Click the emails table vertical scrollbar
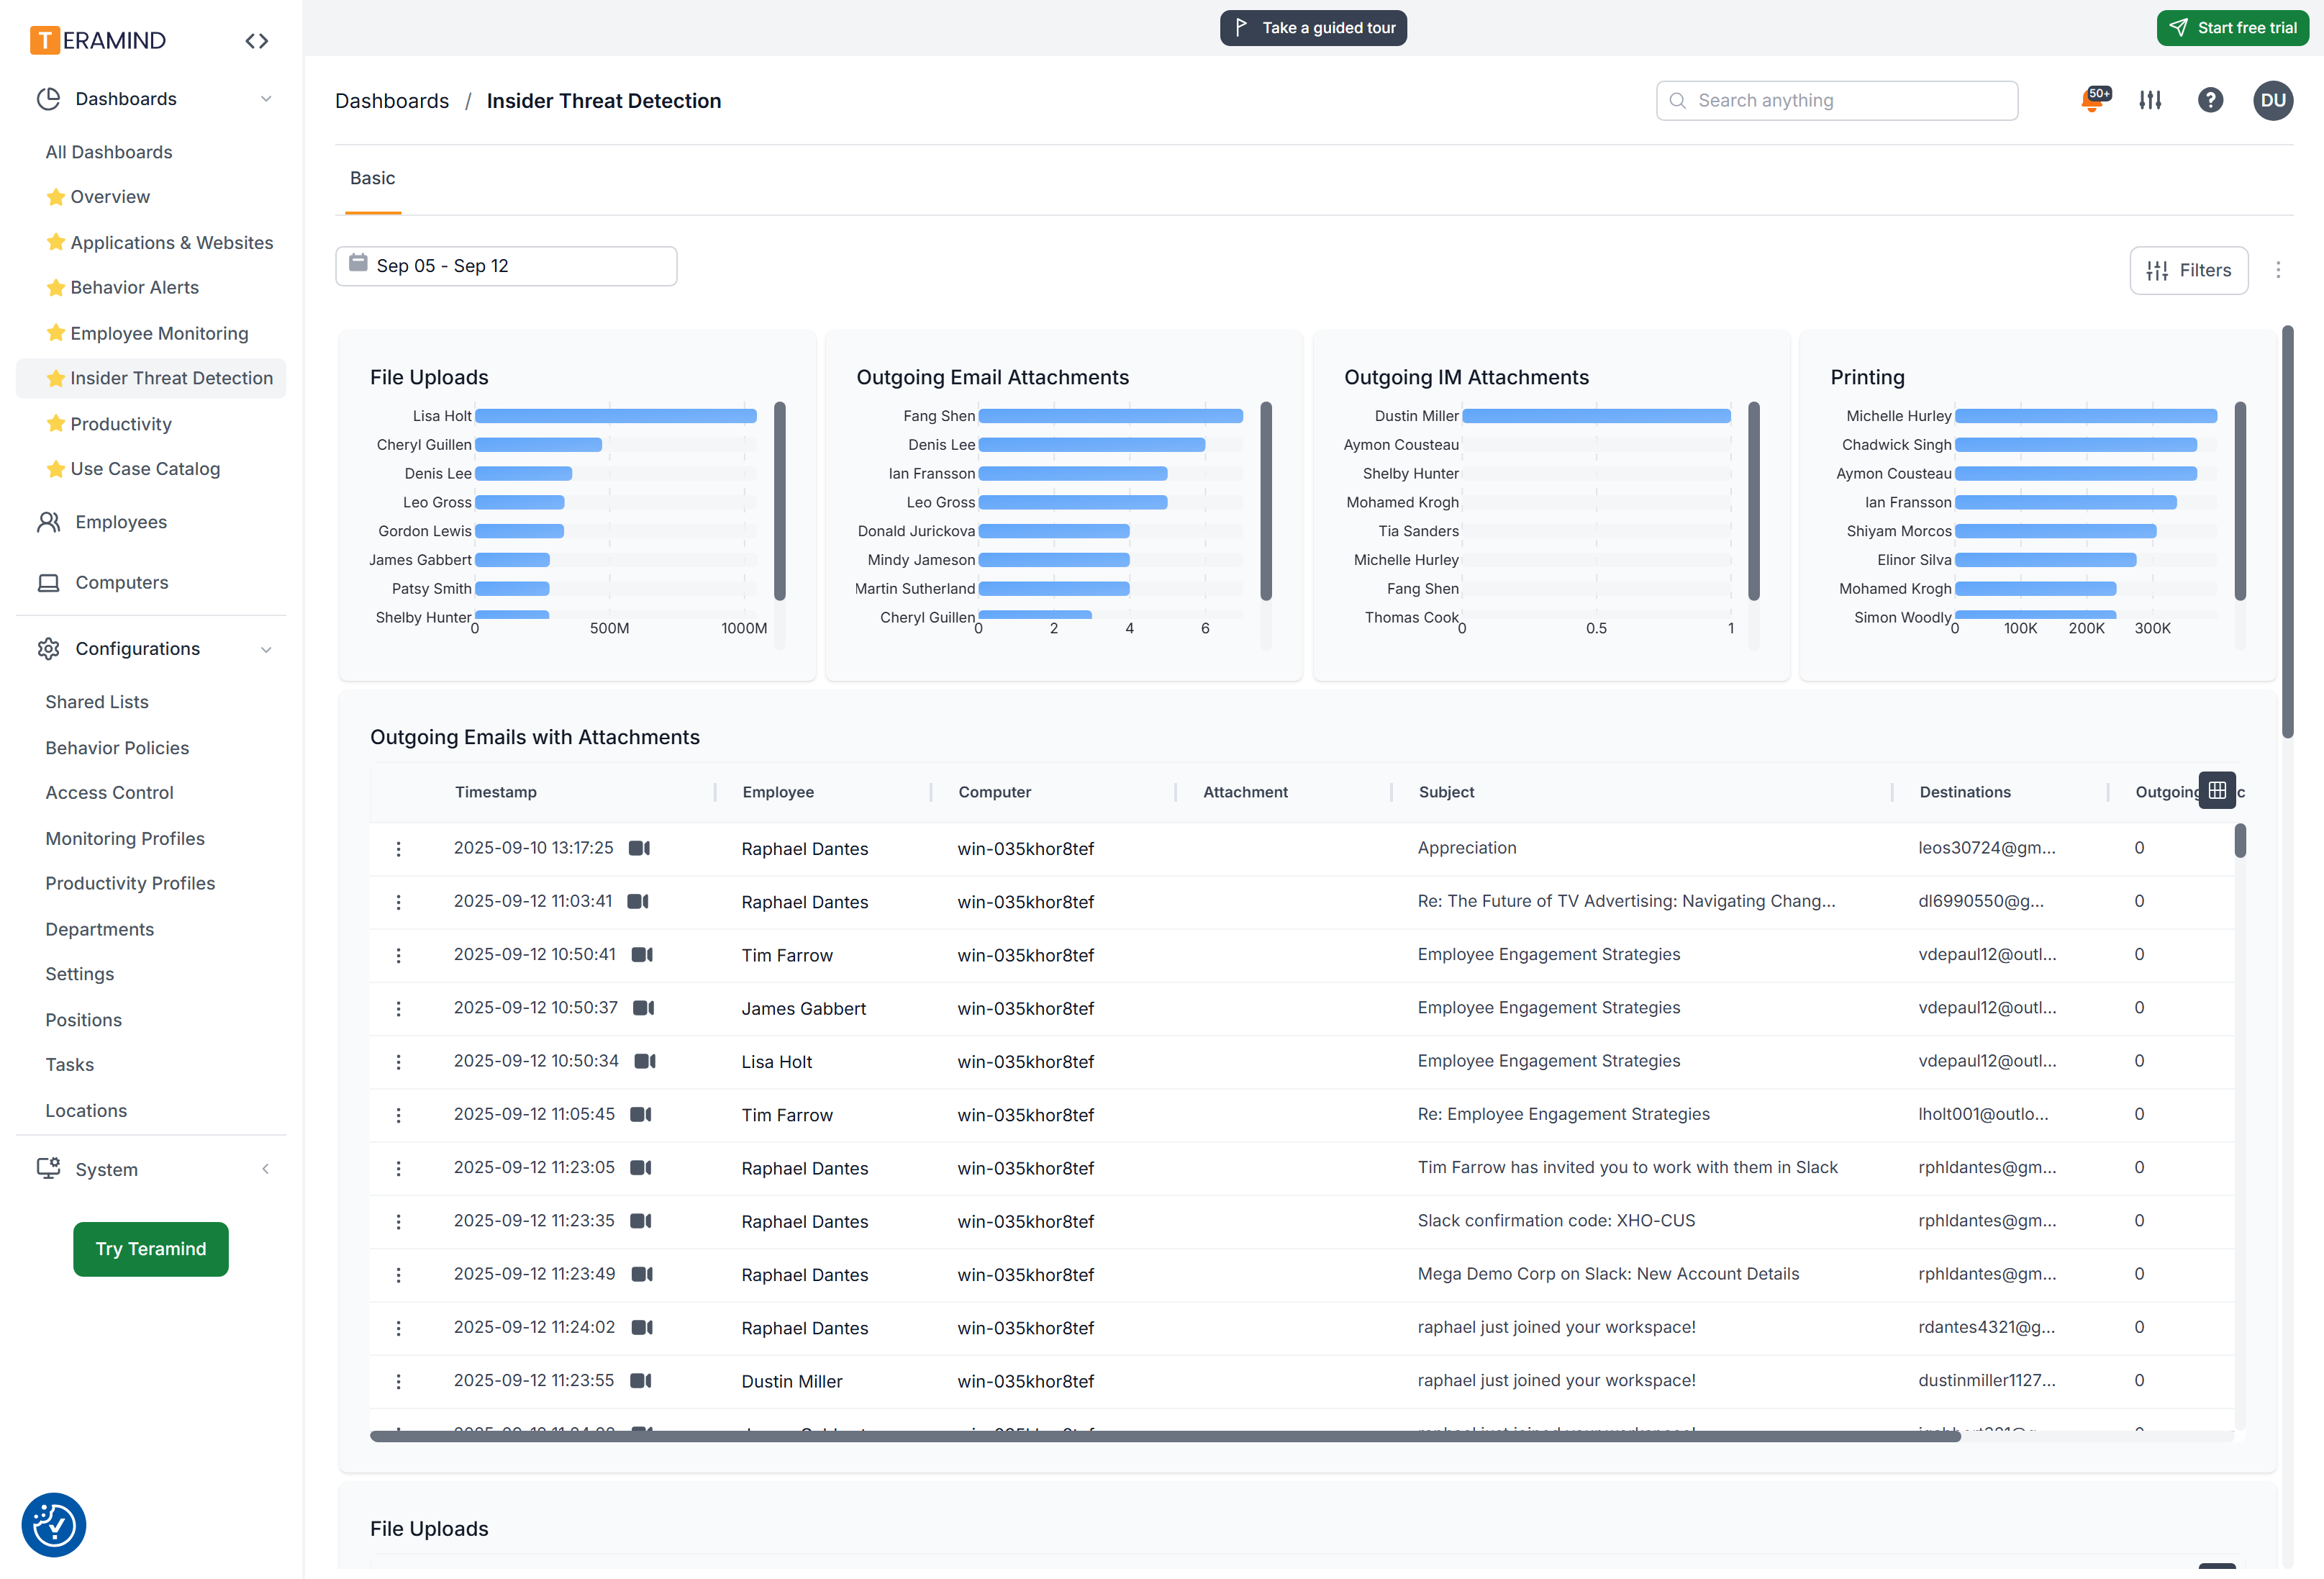Image resolution: width=2324 pixels, height=1579 pixels. pyautogui.click(x=2240, y=840)
